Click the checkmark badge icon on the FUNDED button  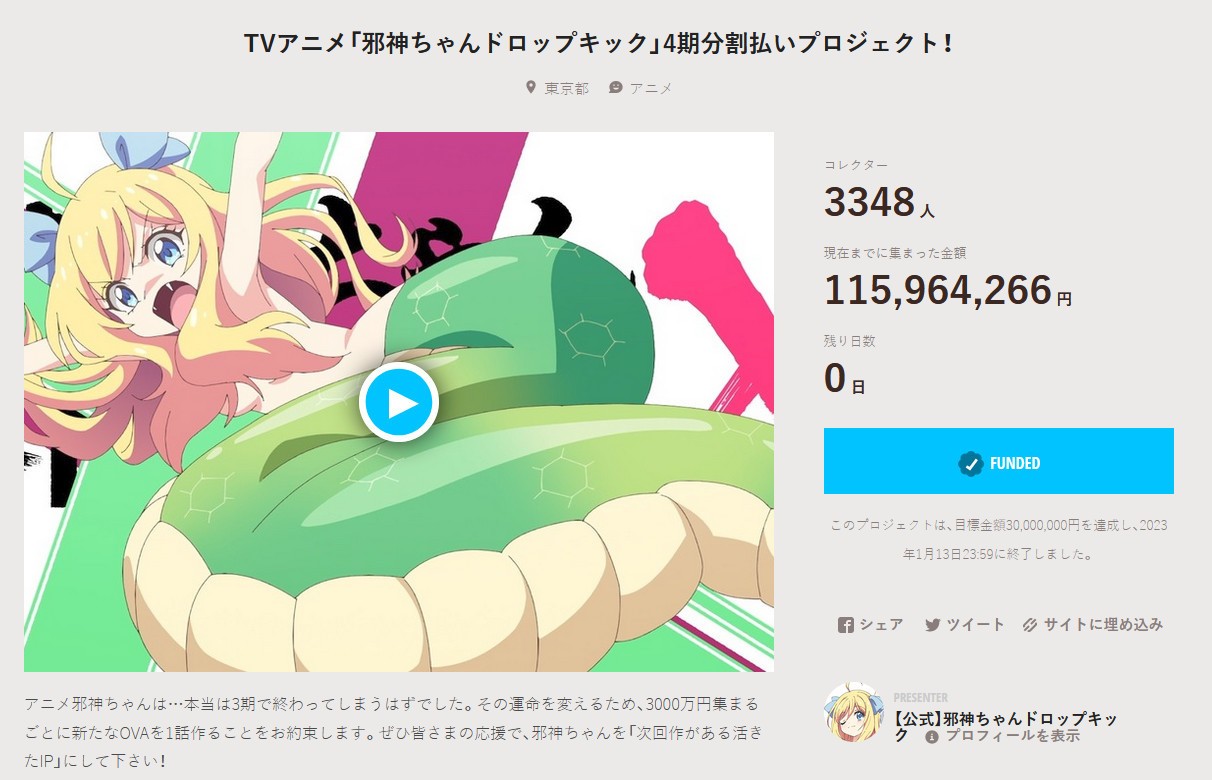tap(970, 463)
